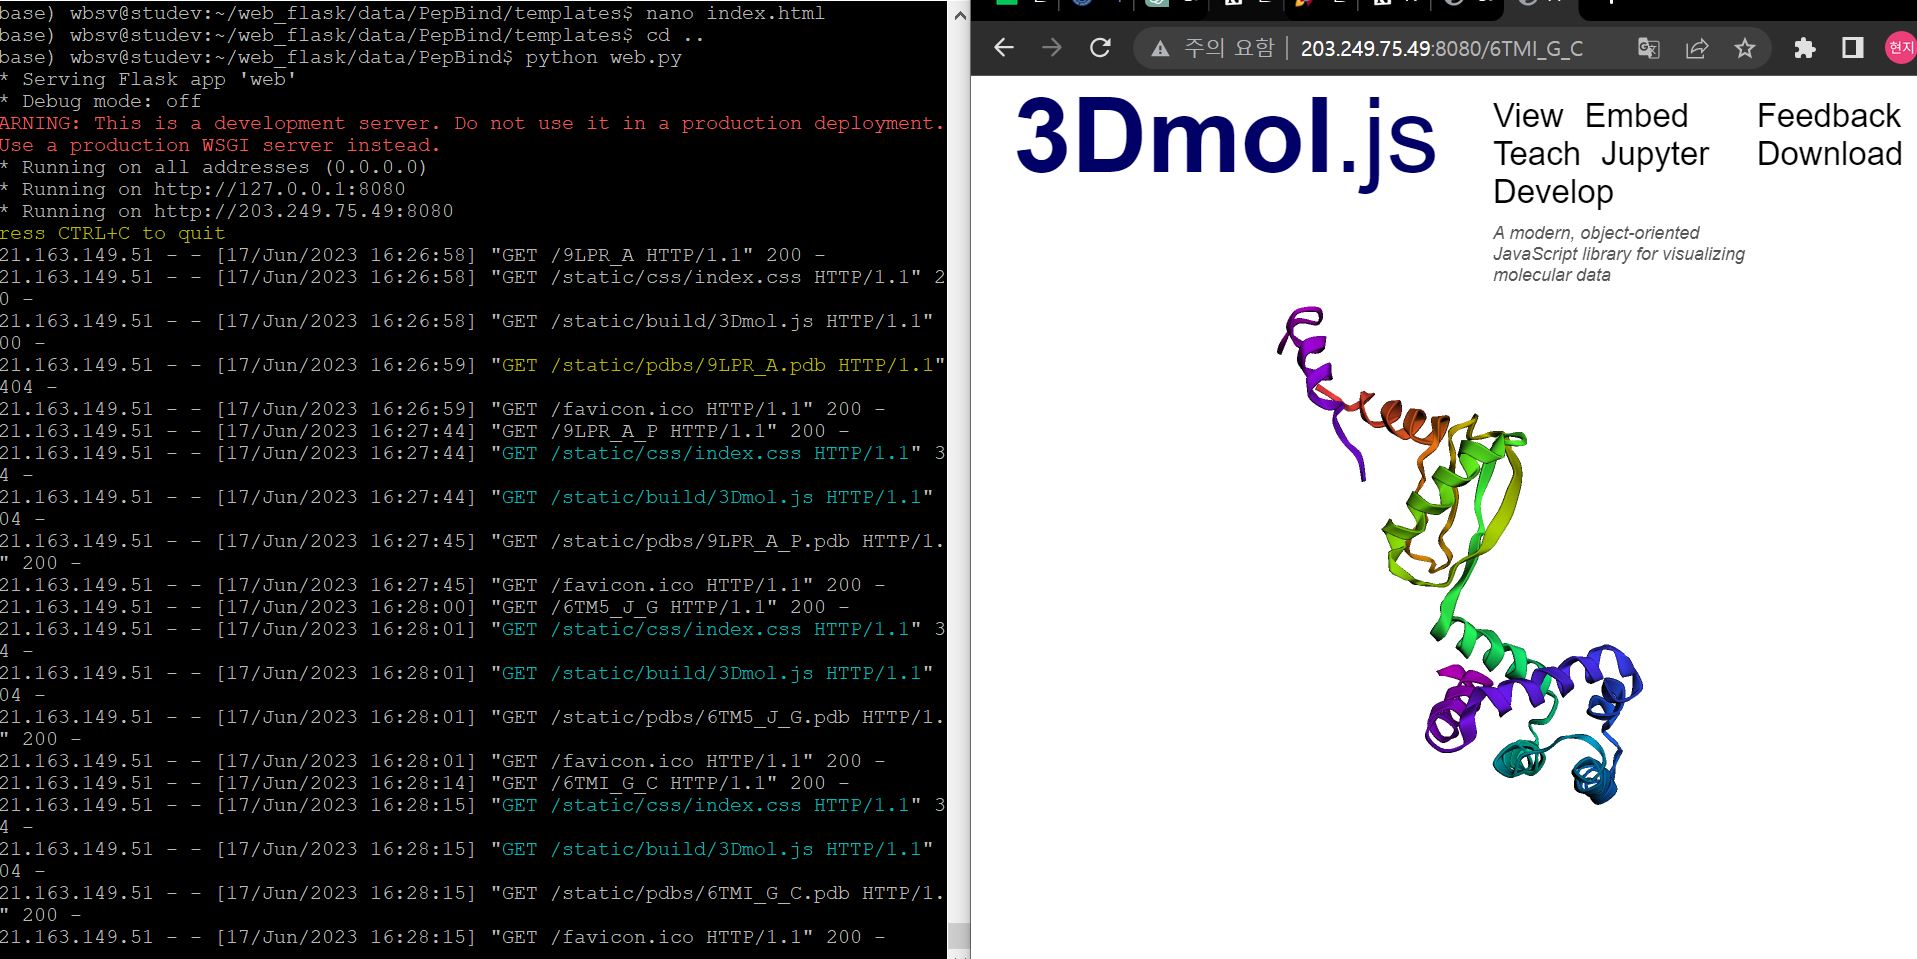Open the Embed link

point(1636,116)
